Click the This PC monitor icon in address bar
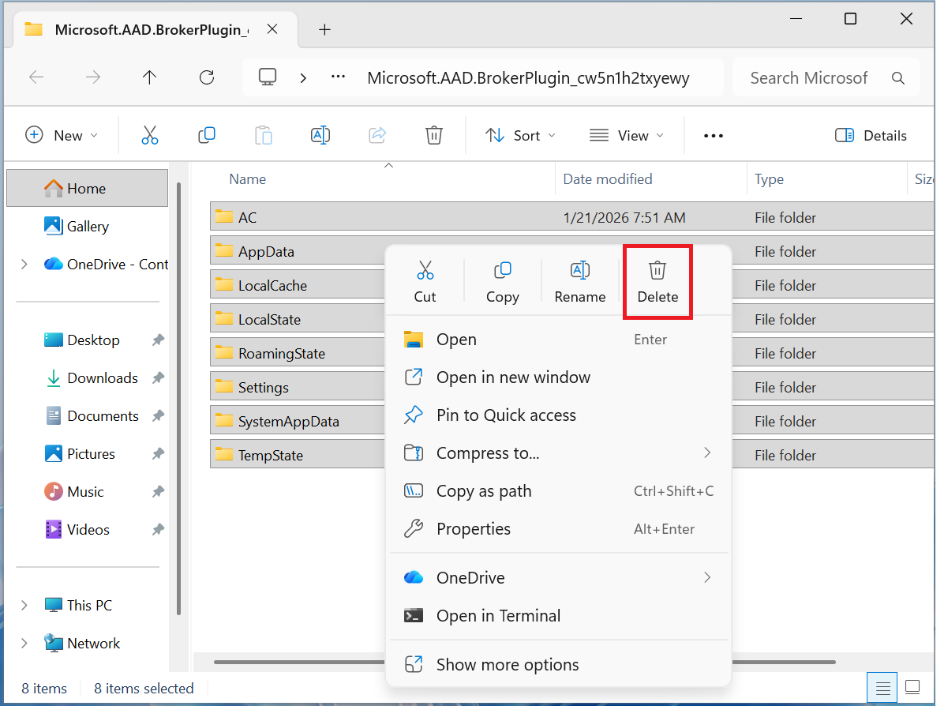Image resolution: width=936 pixels, height=706 pixels. pyautogui.click(x=267, y=78)
